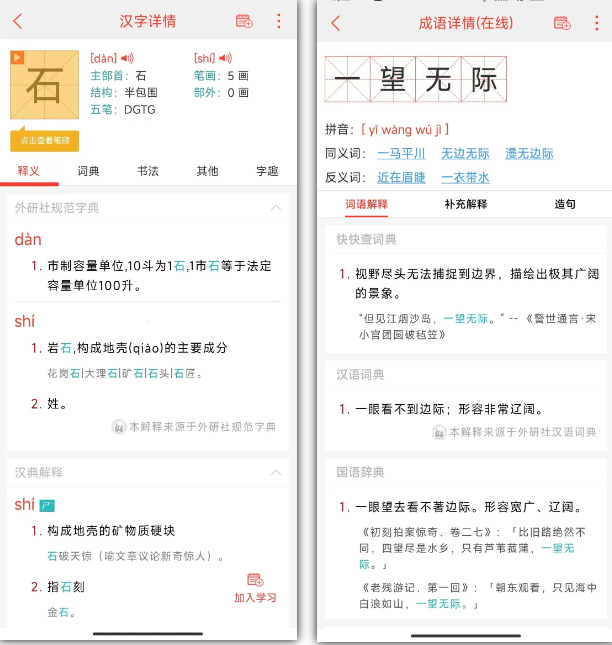Collapse the 外研社规范字典 section
The width and height of the screenshot is (612, 645).
tap(276, 208)
